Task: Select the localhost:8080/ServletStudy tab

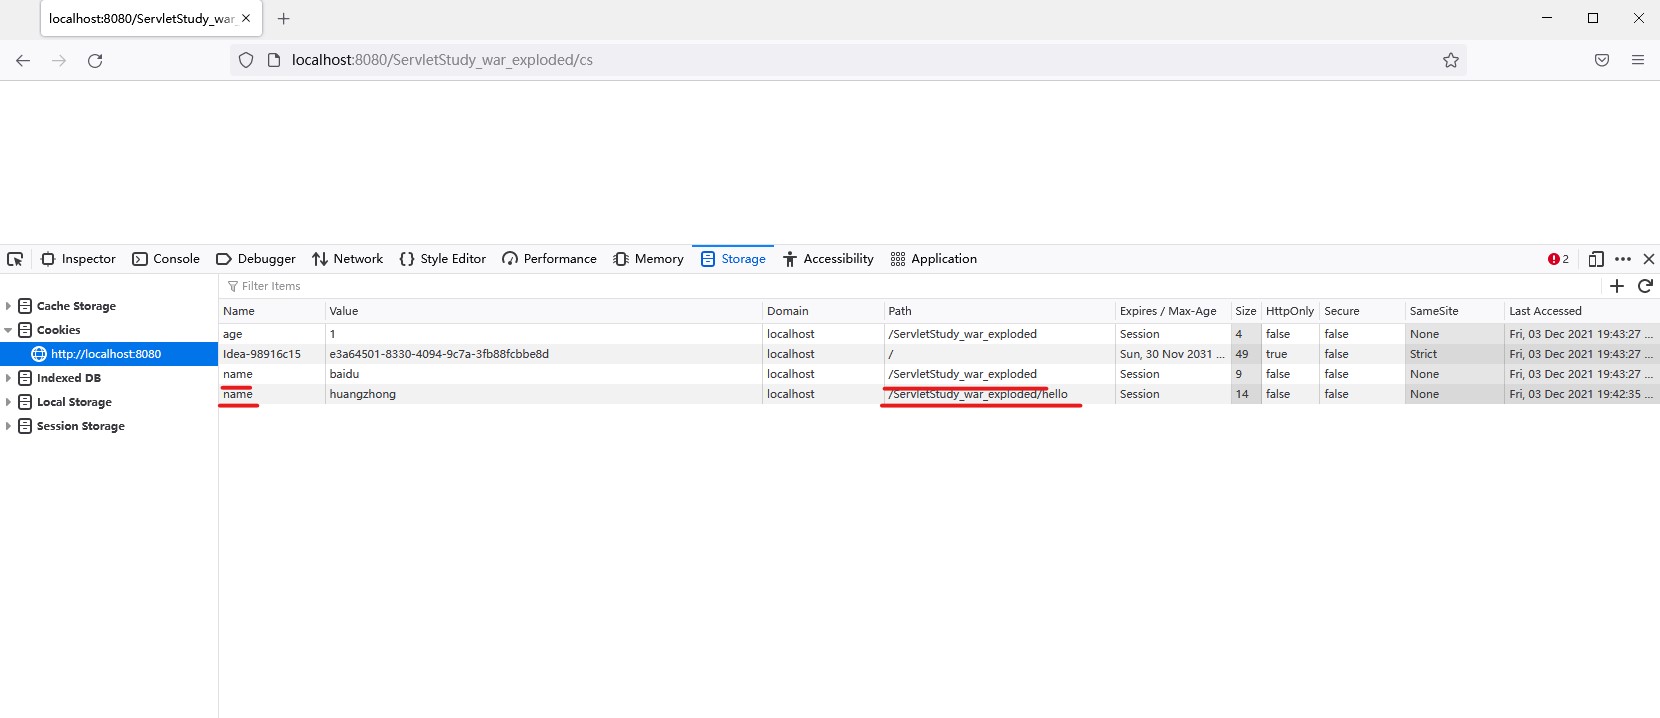Action: (x=151, y=18)
